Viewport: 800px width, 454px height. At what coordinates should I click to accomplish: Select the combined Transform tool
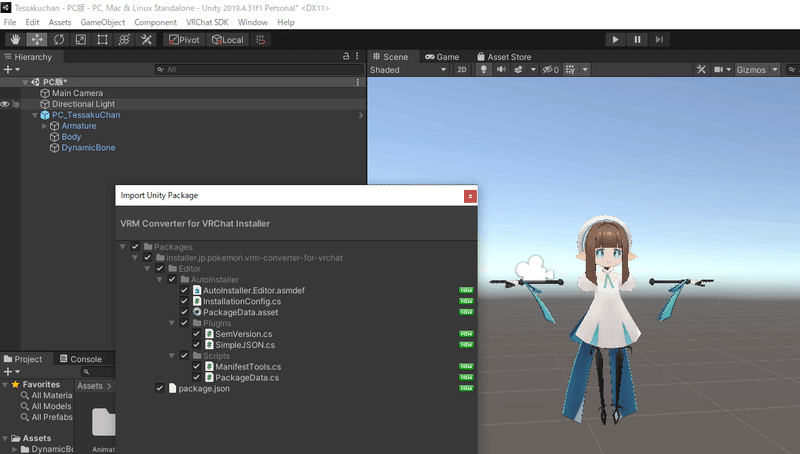[124, 40]
